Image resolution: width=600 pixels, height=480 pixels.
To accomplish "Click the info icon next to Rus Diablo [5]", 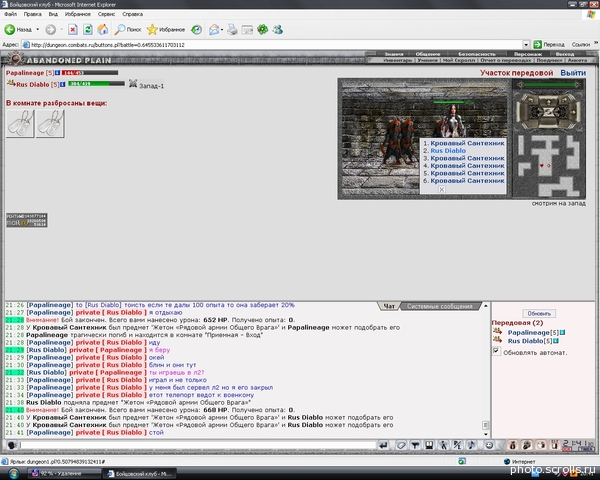I will 63,84.
